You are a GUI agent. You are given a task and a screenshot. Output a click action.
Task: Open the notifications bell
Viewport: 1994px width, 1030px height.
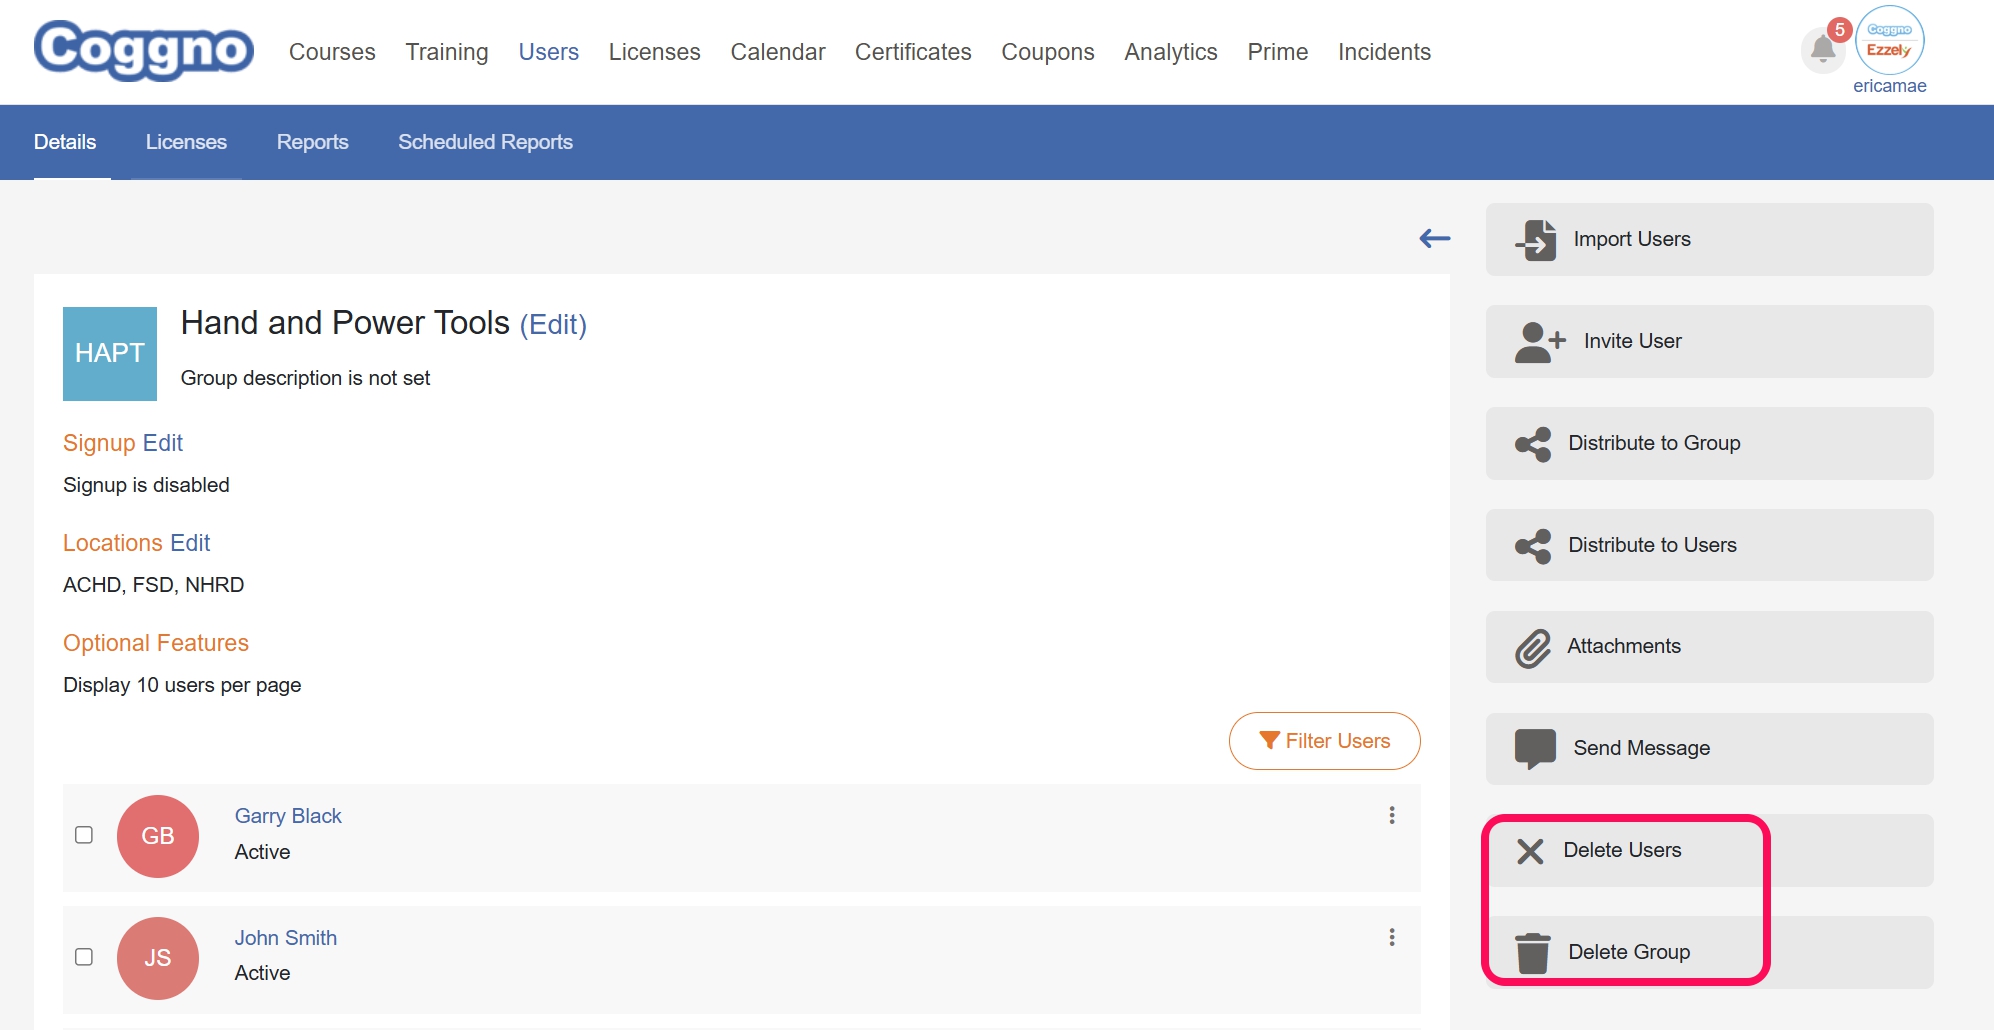[x=1823, y=49]
